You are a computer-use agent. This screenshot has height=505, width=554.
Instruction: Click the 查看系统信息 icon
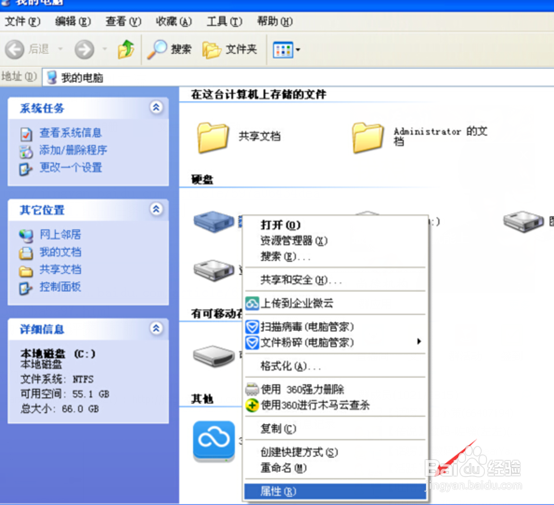(26, 134)
